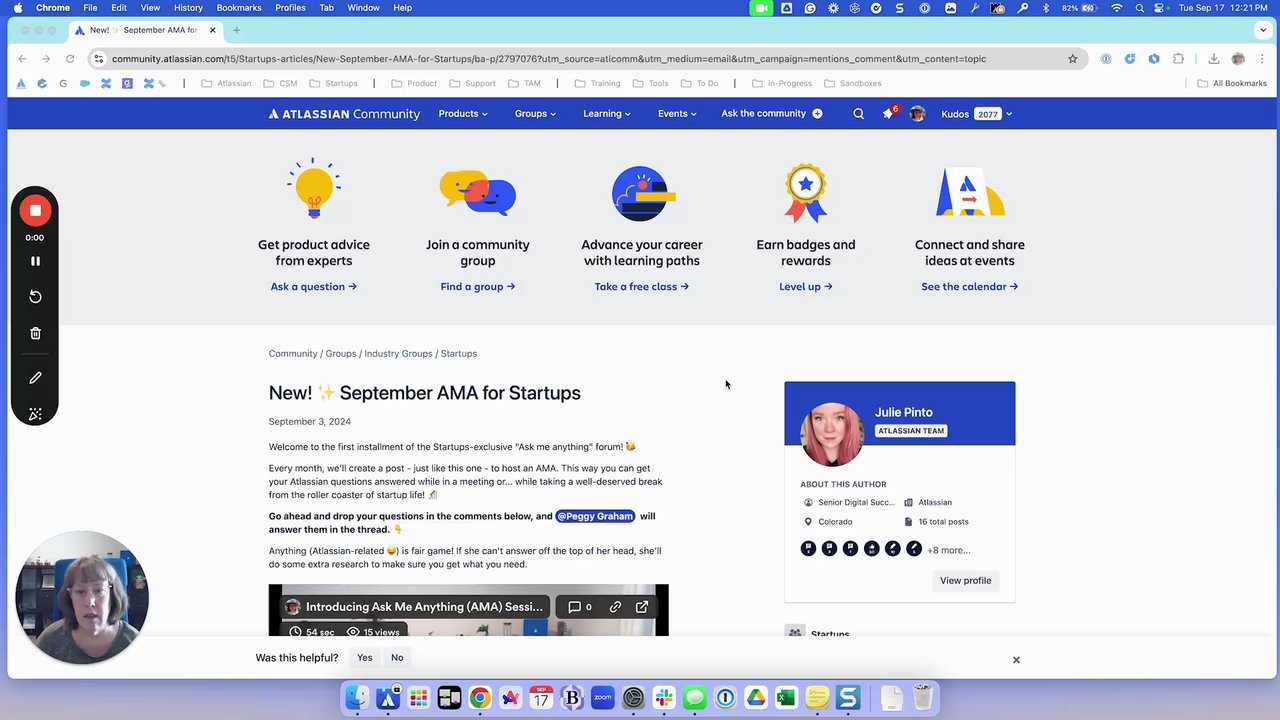Reload the page
The width and height of the screenshot is (1280, 720).
70,59
